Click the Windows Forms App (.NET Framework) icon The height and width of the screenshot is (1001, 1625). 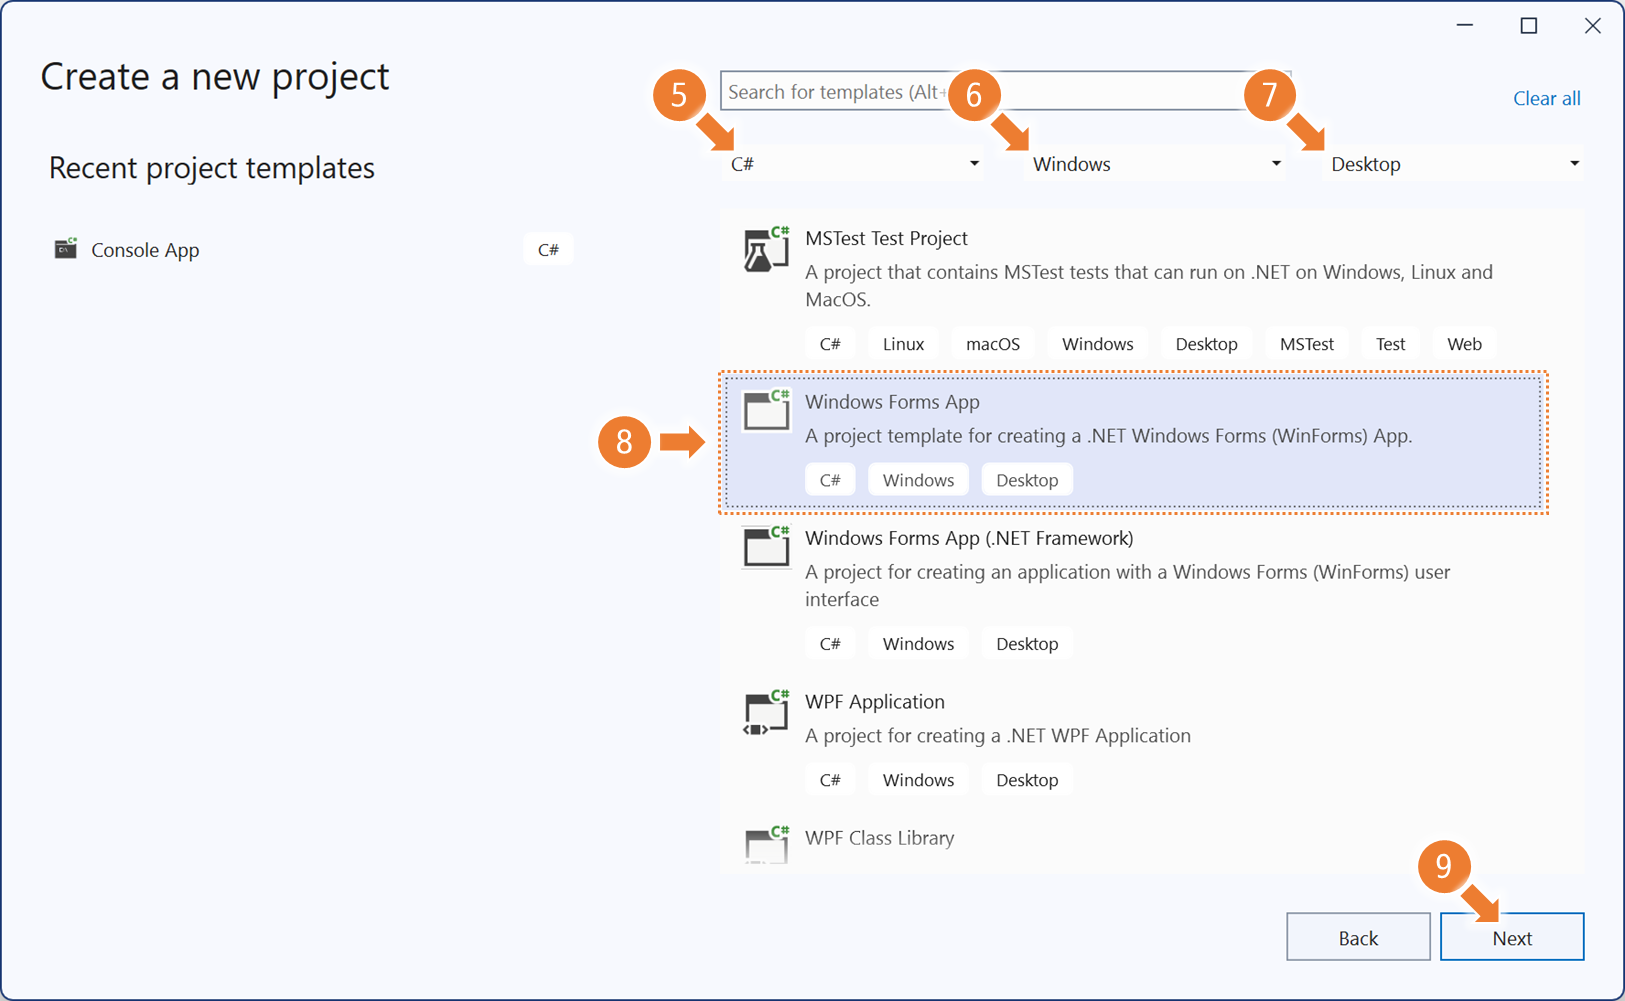766,547
